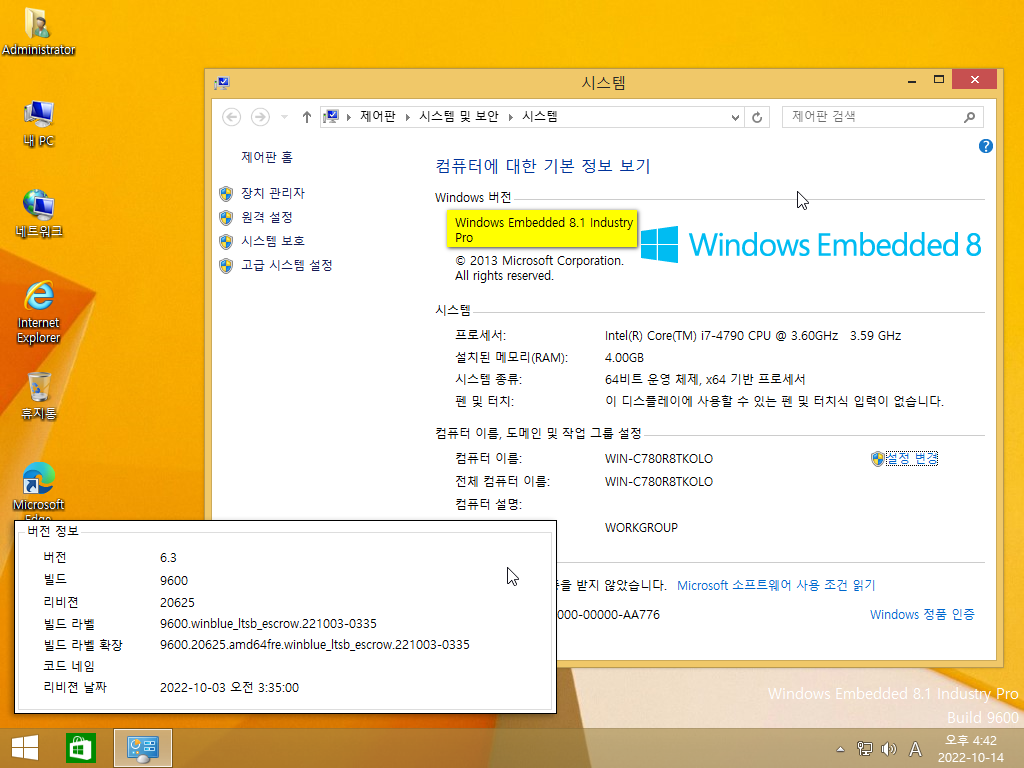Open the taskbar clock and date
The width and height of the screenshot is (1024, 768).
tap(970, 749)
